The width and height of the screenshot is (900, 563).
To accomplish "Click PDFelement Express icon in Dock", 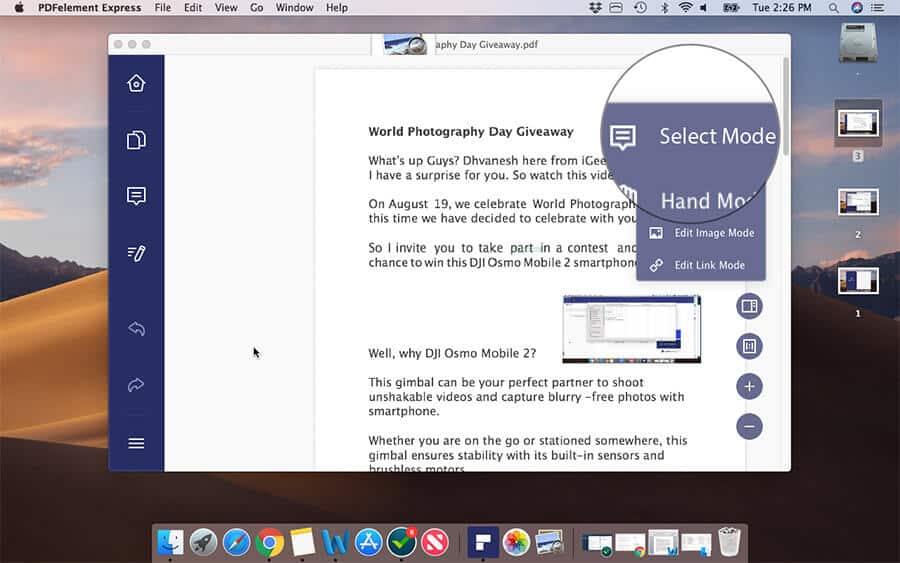I will coord(483,542).
